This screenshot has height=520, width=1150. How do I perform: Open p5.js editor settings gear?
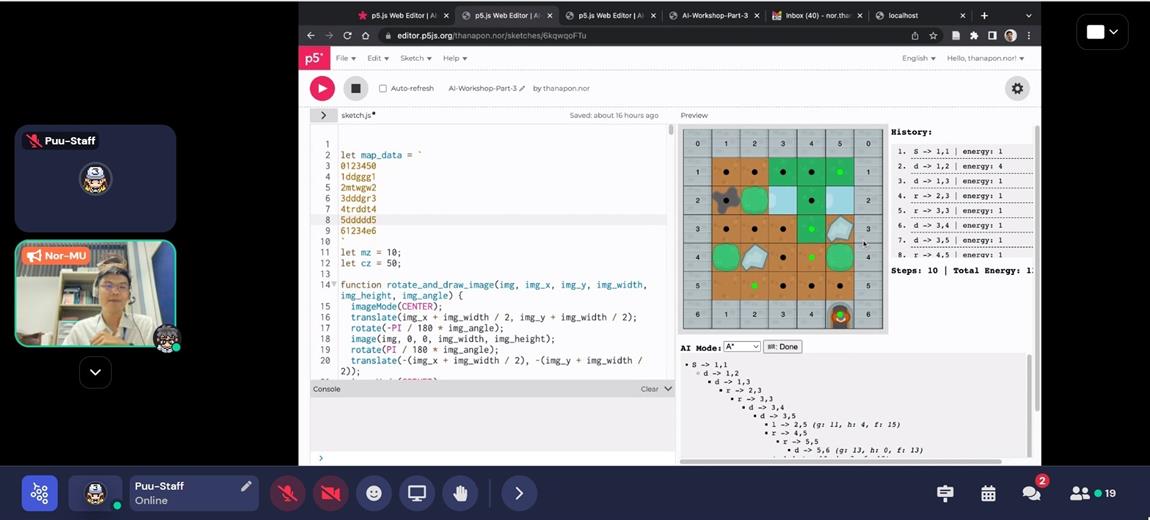(x=1017, y=88)
